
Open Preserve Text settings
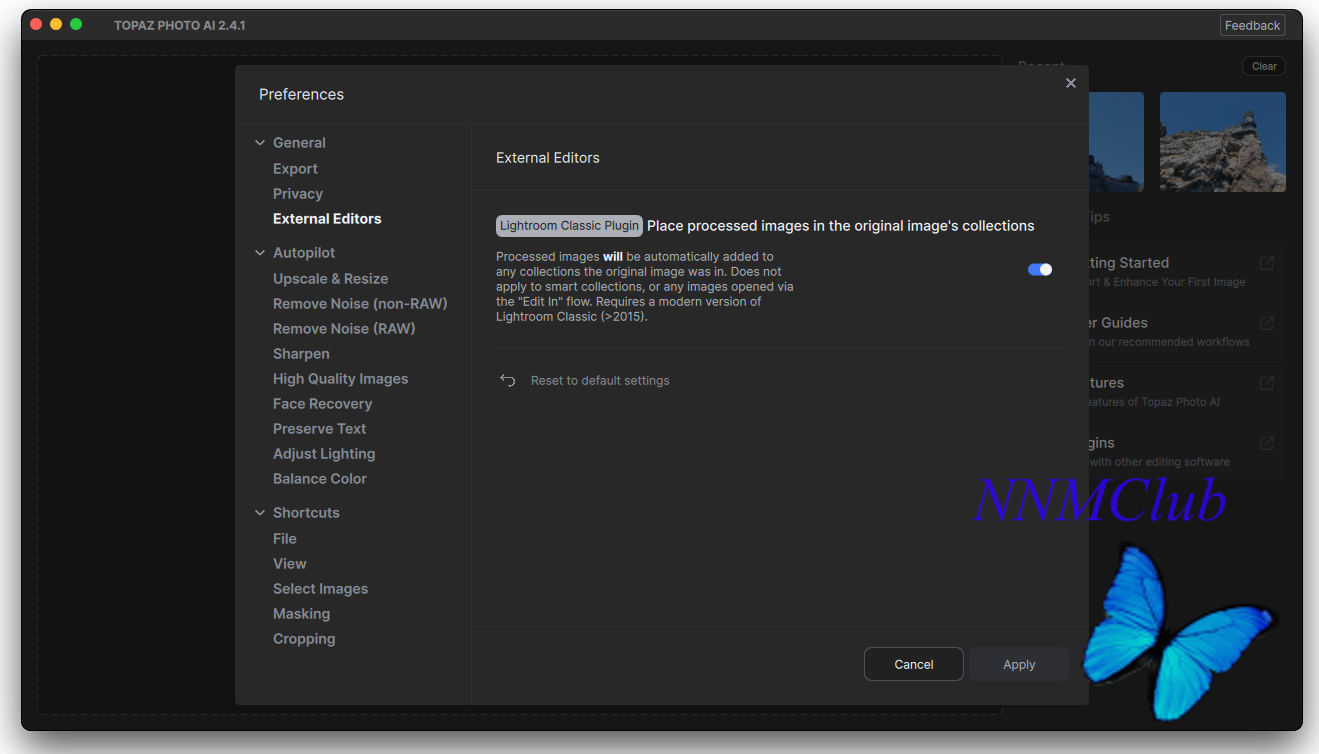click(x=319, y=429)
